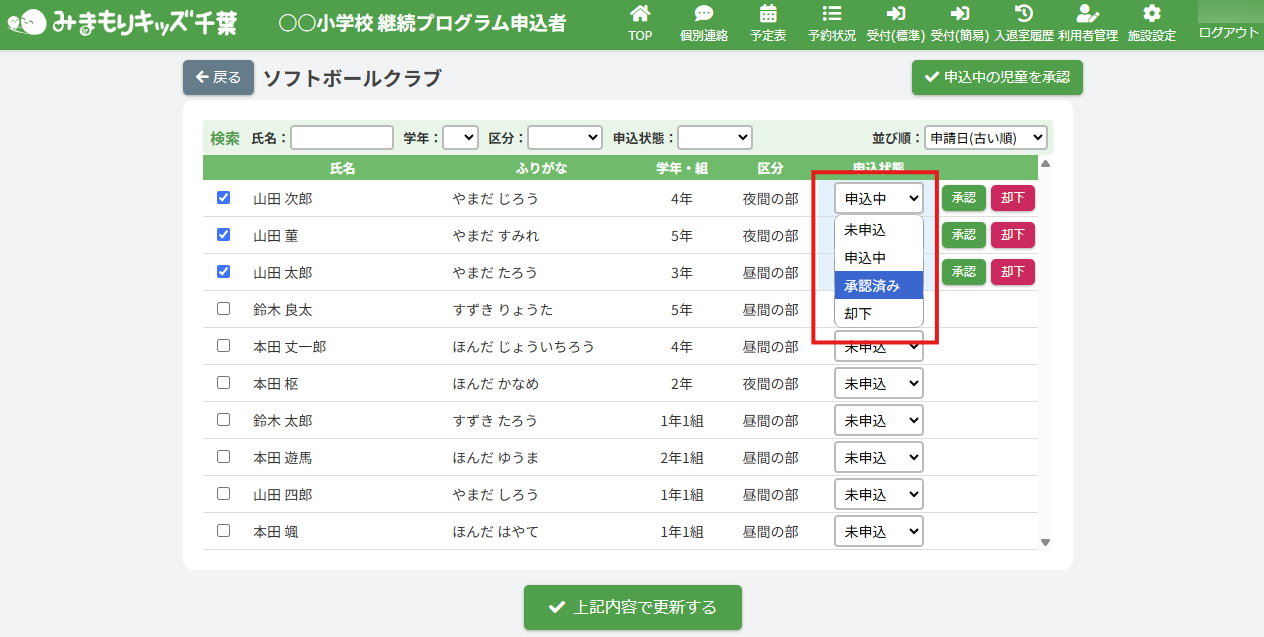Click the 氏名 search input field
The image size is (1264, 637).
[x=342, y=137]
